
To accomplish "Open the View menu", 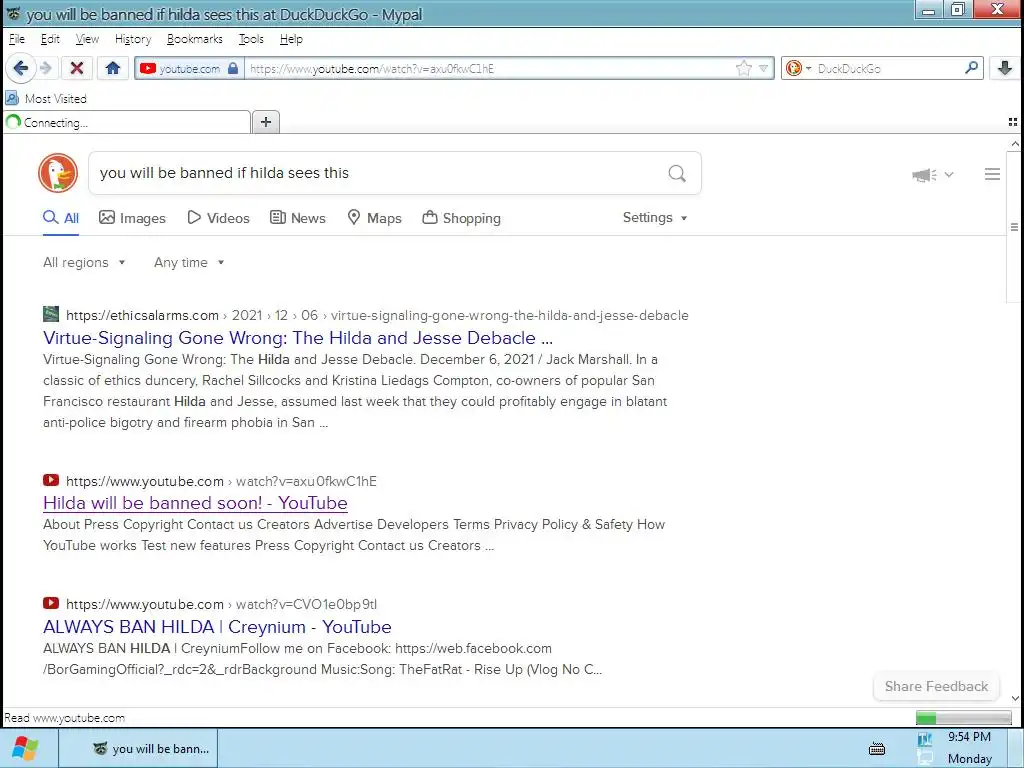I will 88,39.
